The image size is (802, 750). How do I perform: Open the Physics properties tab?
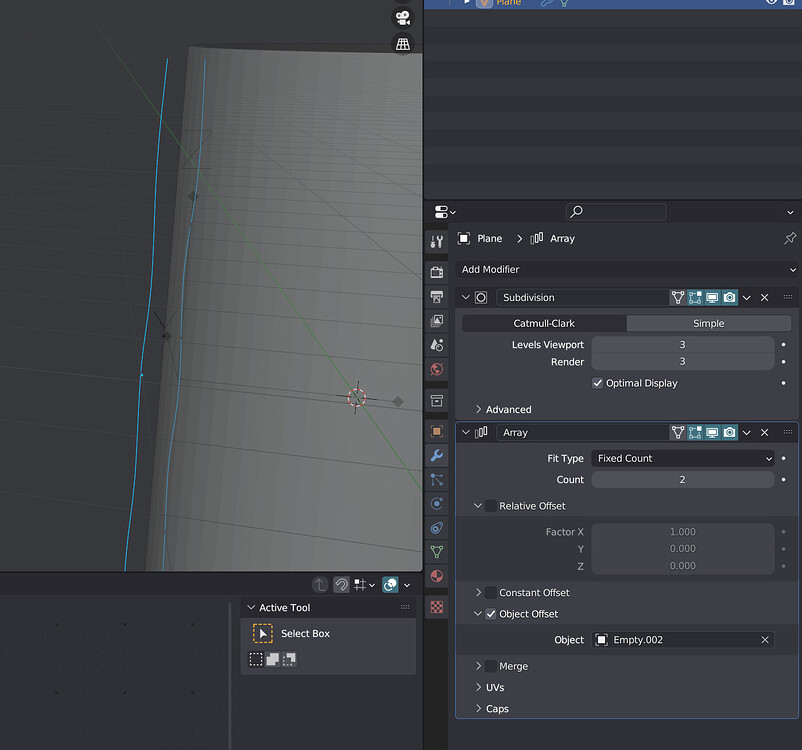coord(436,503)
